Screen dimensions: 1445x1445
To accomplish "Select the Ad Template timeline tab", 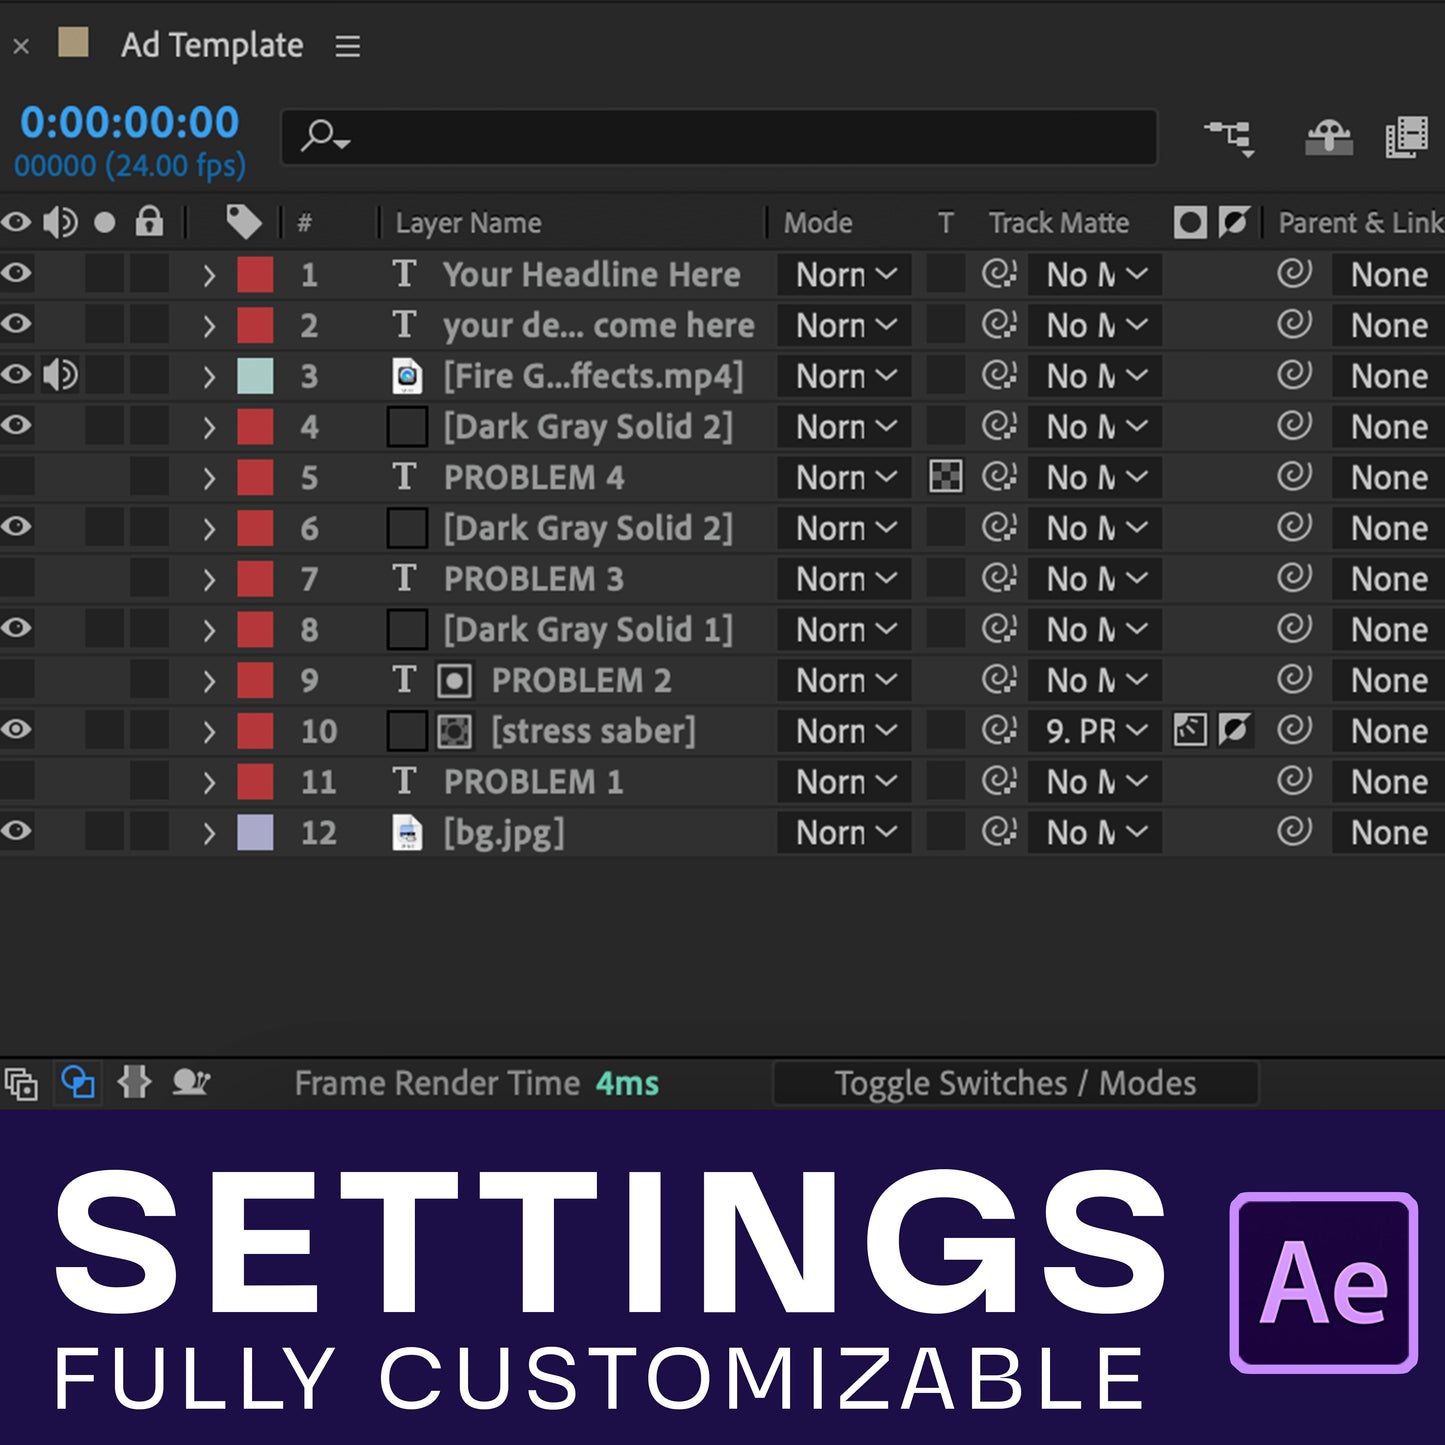I will tap(211, 46).
